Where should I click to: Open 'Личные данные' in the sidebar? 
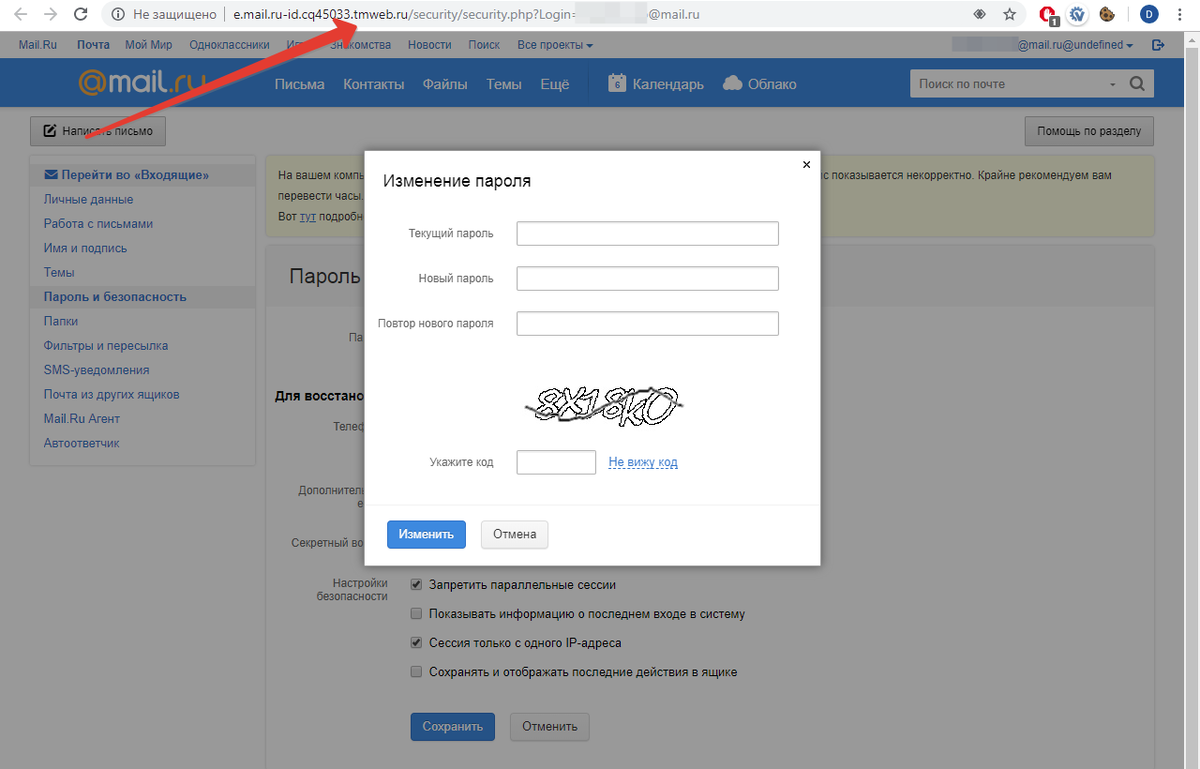pos(88,200)
